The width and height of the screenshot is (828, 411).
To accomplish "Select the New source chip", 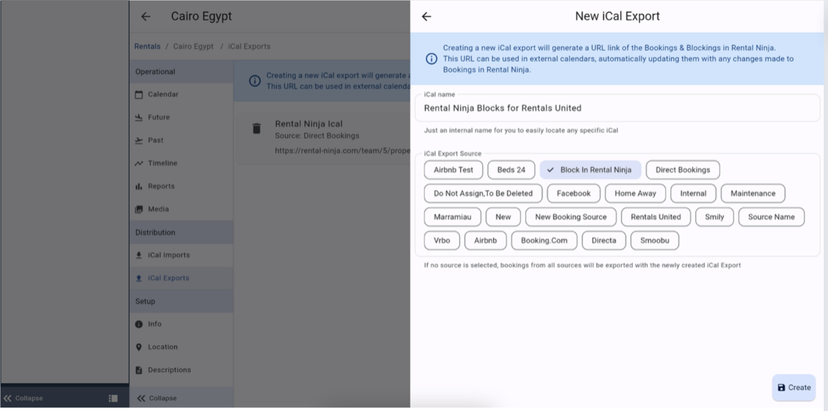I will click(x=503, y=217).
